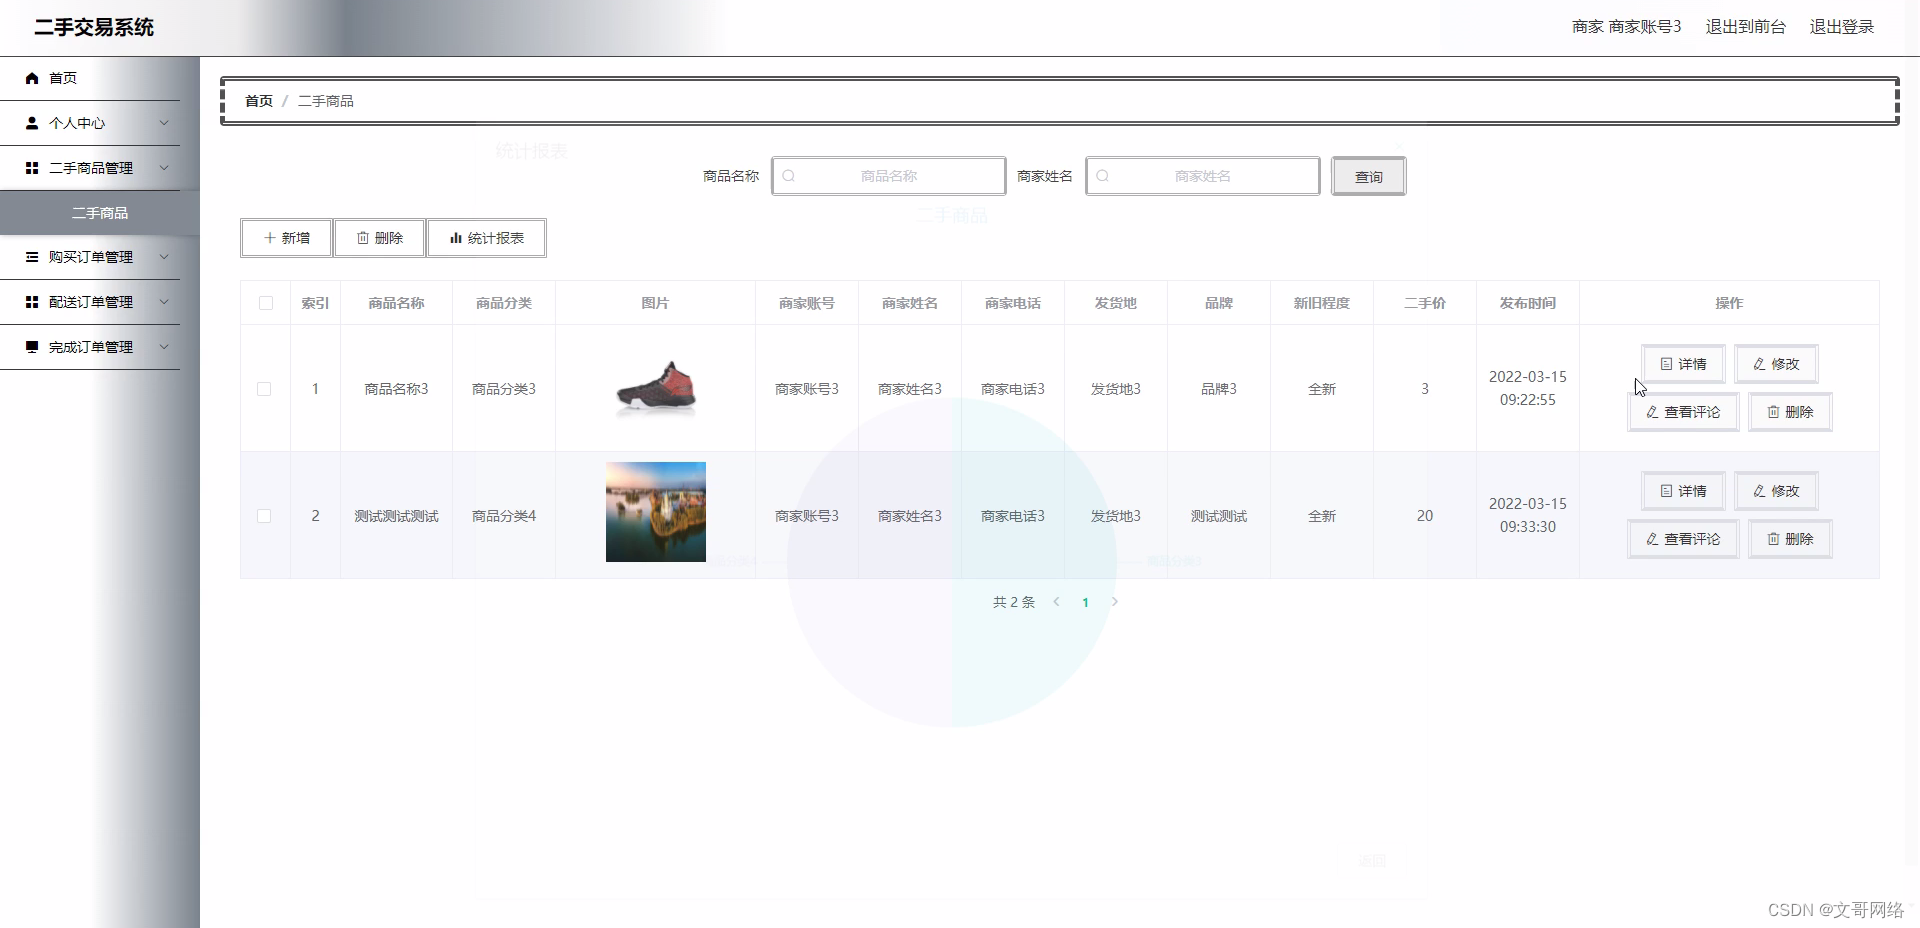Click 退出登录 to log out

pos(1842,26)
